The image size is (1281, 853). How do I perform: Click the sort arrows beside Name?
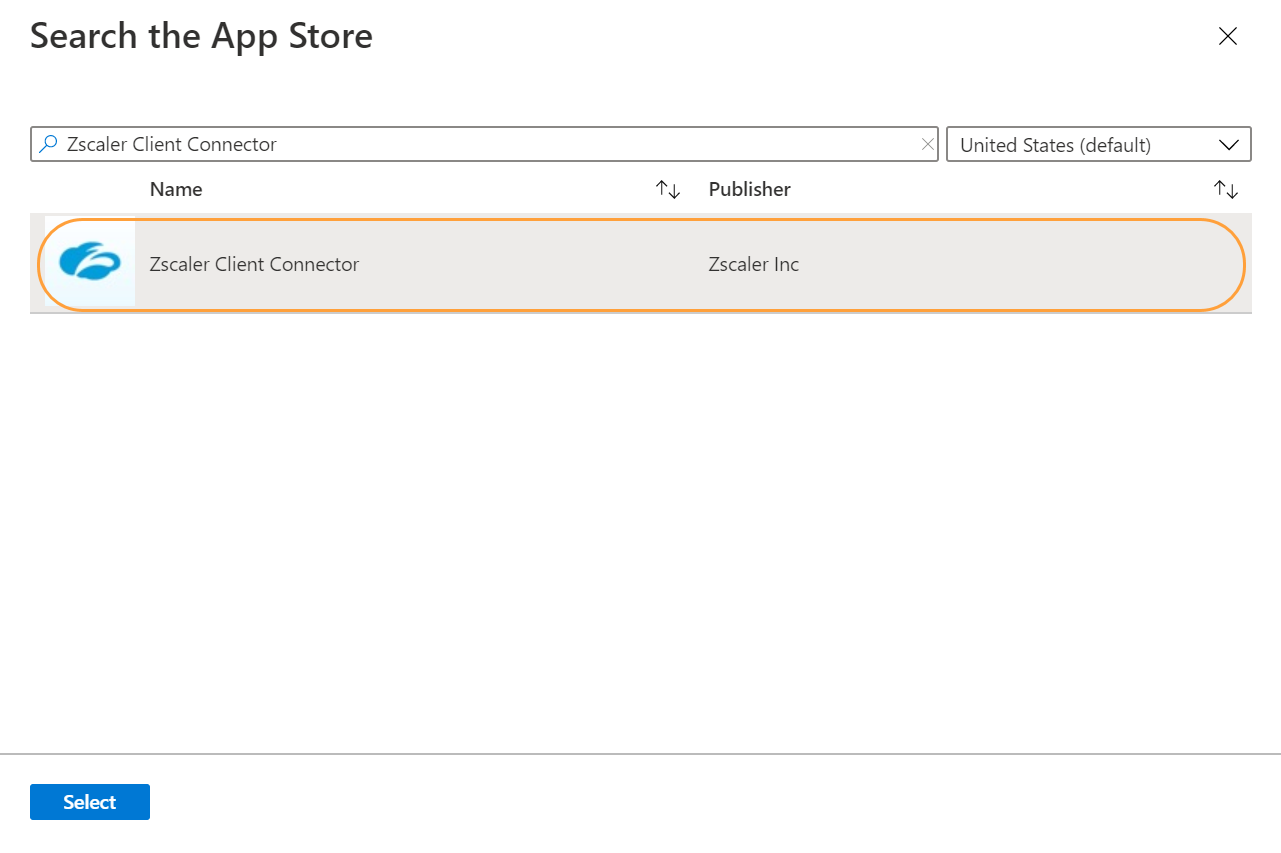coord(667,189)
